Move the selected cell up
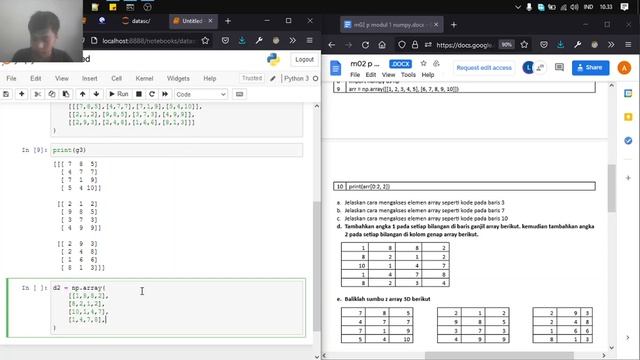Screen dimensions: 640x360 point(82,94)
